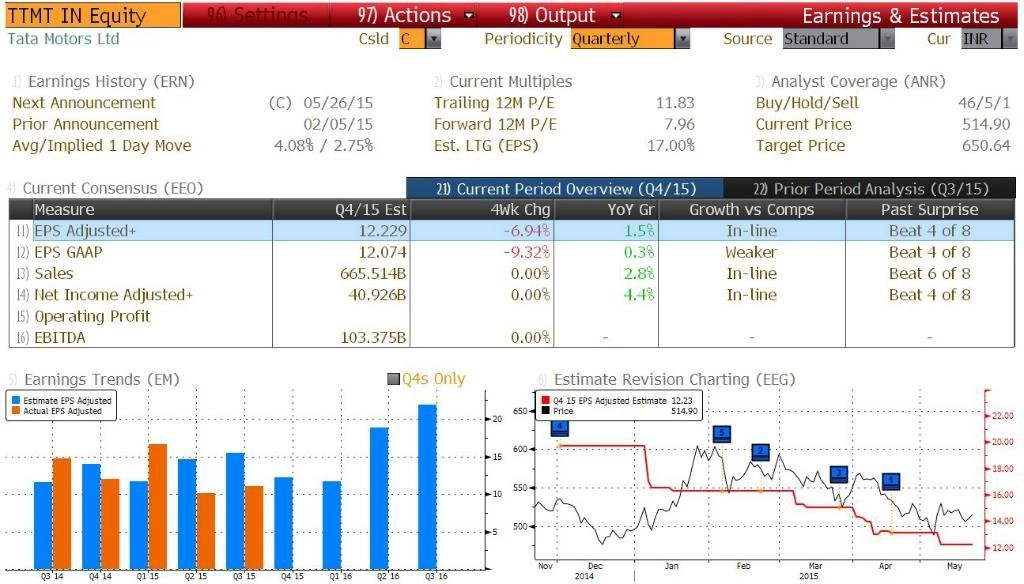The image size is (1024, 584).
Task: Click the Tata Motors Ltd company name
Action: 63,39
